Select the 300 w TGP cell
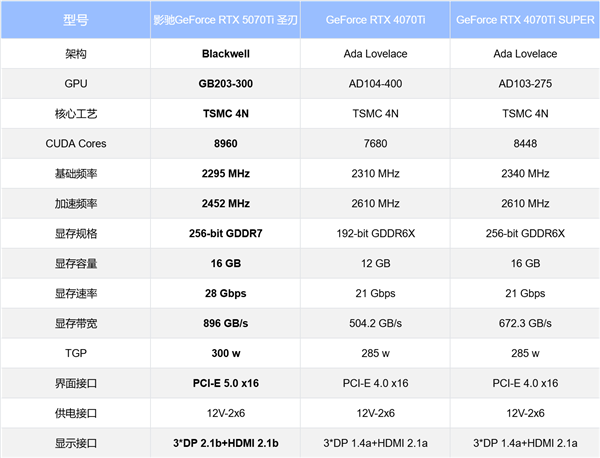The width and height of the screenshot is (600, 458). (225, 353)
